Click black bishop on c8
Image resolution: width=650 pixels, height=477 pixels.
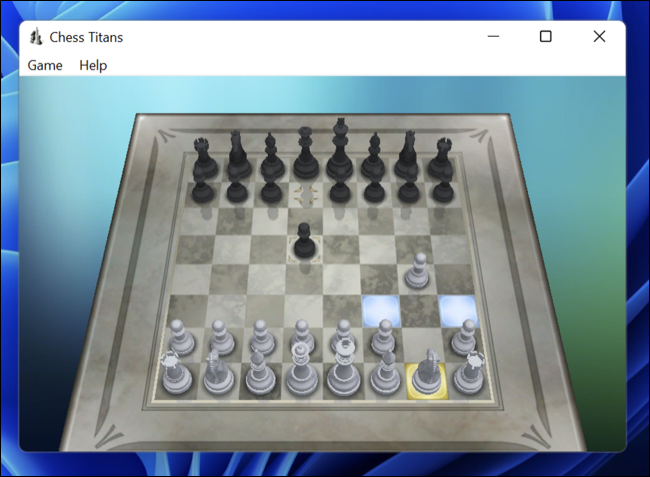[272, 155]
